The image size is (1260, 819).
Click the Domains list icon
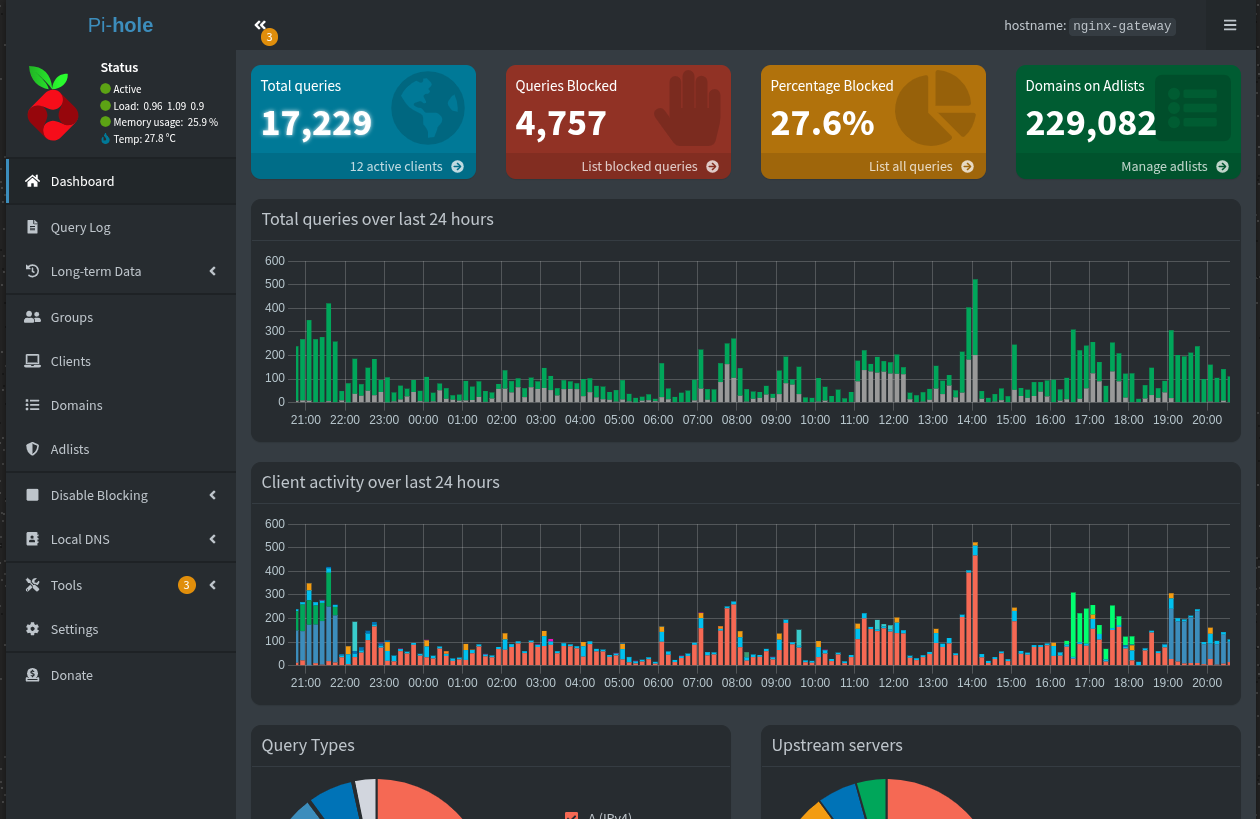32,405
